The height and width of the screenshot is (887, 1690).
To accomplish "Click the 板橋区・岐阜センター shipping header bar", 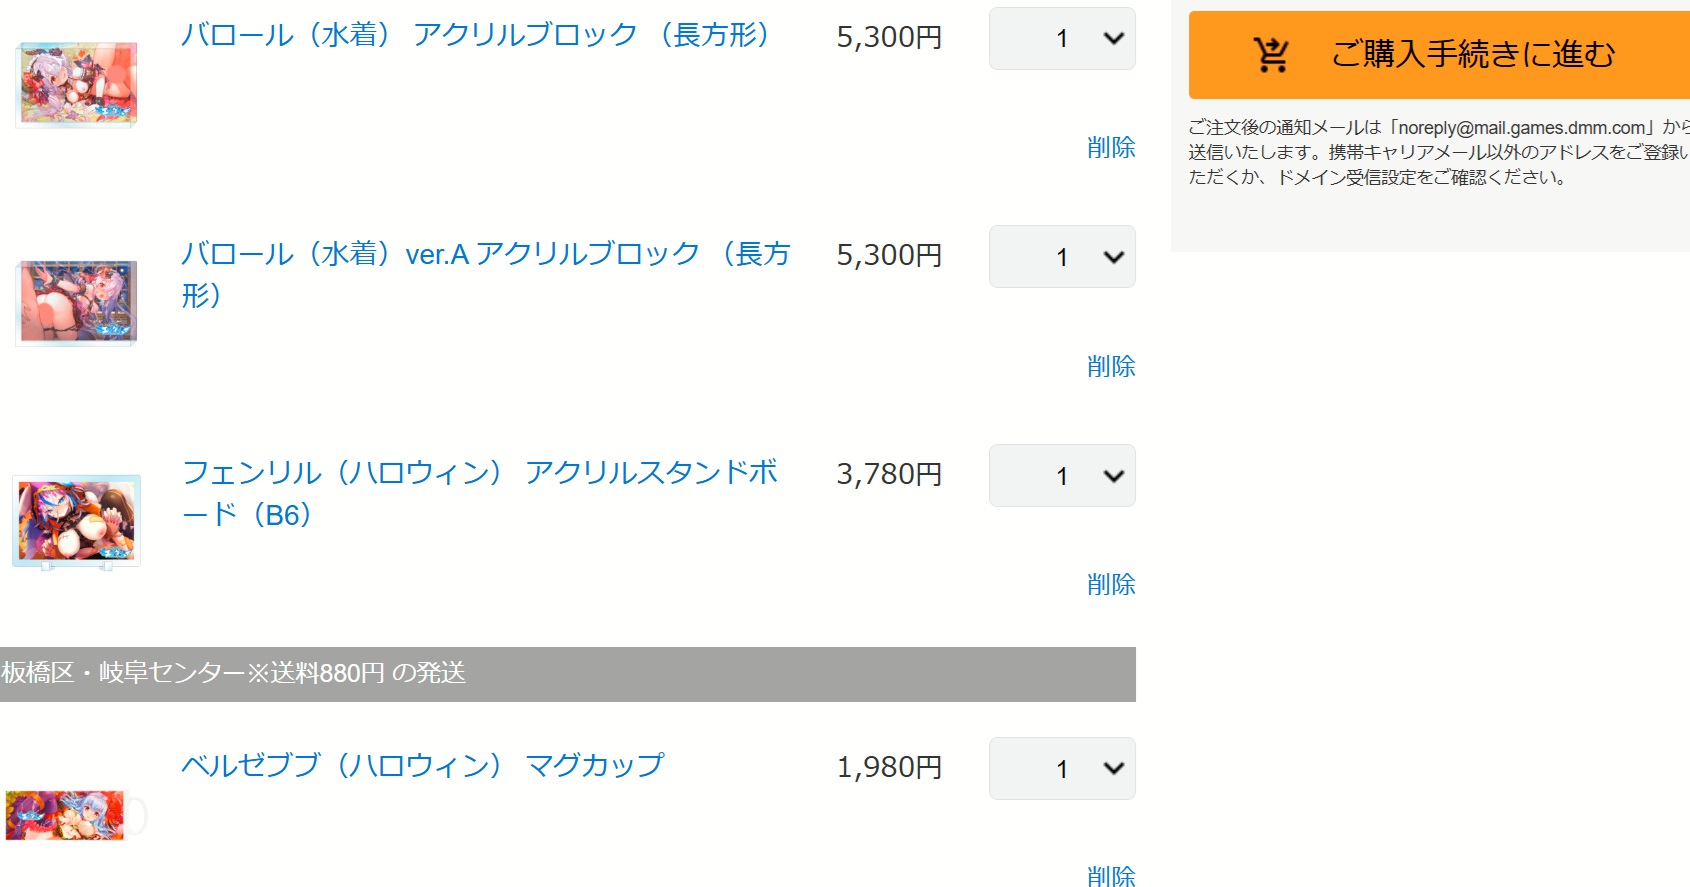I will coord(567,674).
